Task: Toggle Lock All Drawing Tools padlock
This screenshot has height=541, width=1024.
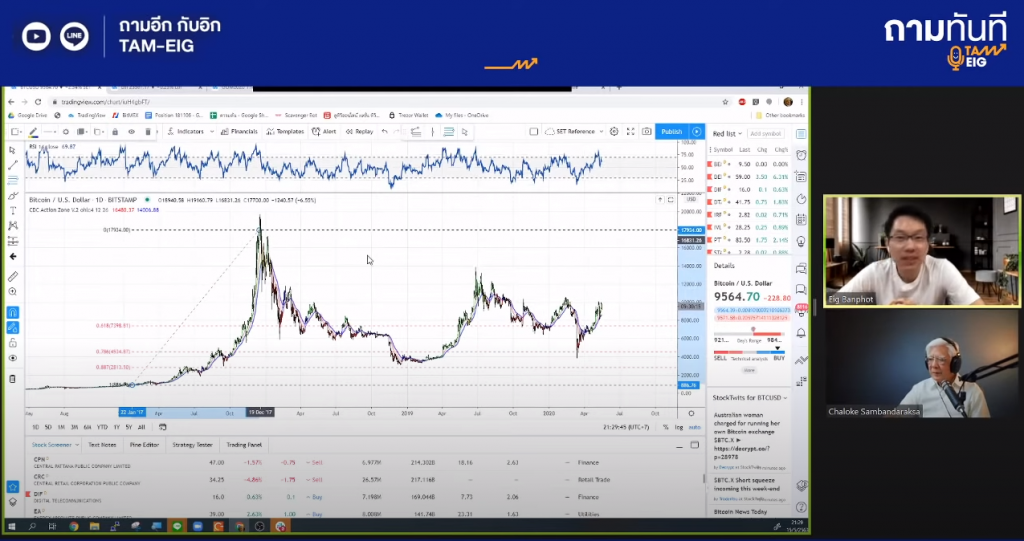Action: (x=12, y=343)
